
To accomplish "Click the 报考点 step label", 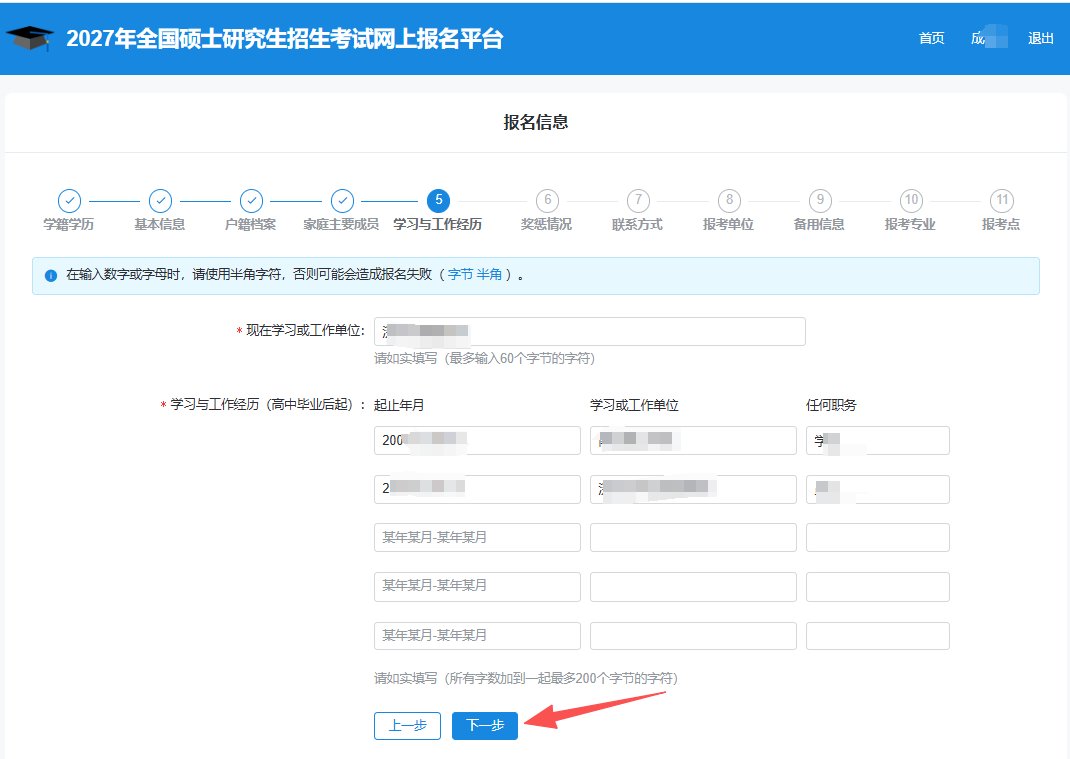I will [1001, 225].
